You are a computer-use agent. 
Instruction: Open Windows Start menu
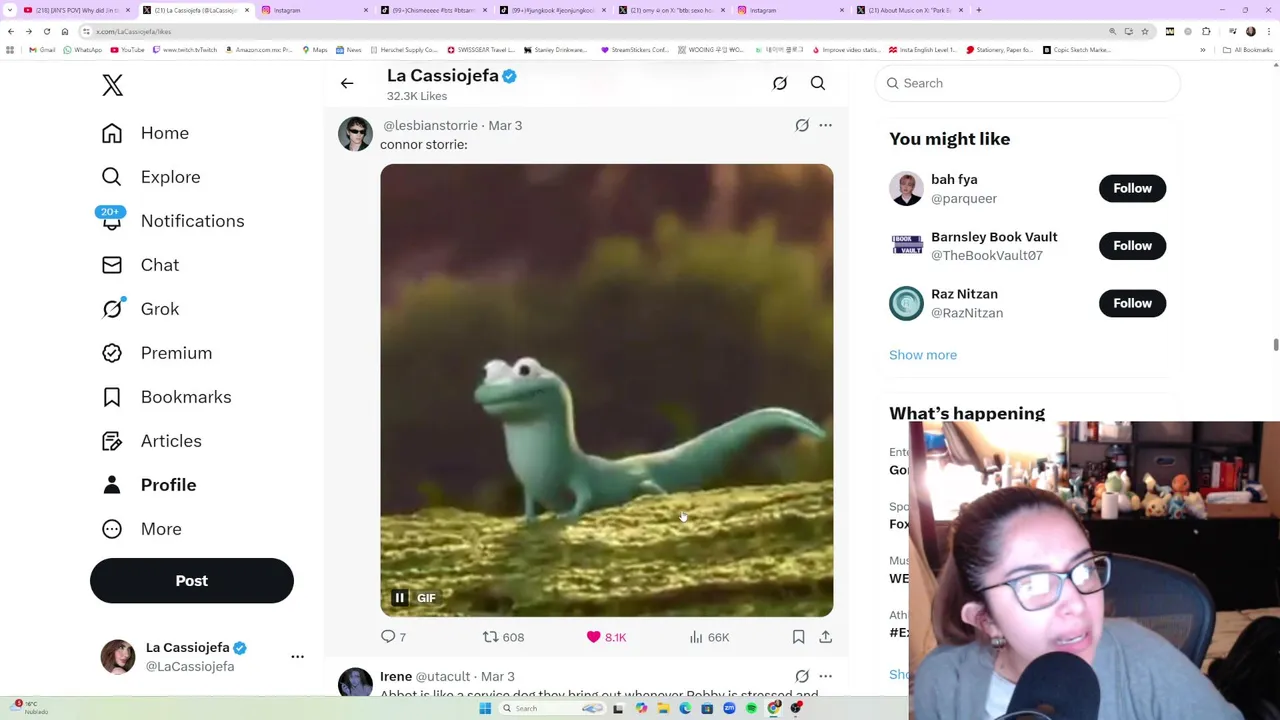tap(485, 709)
